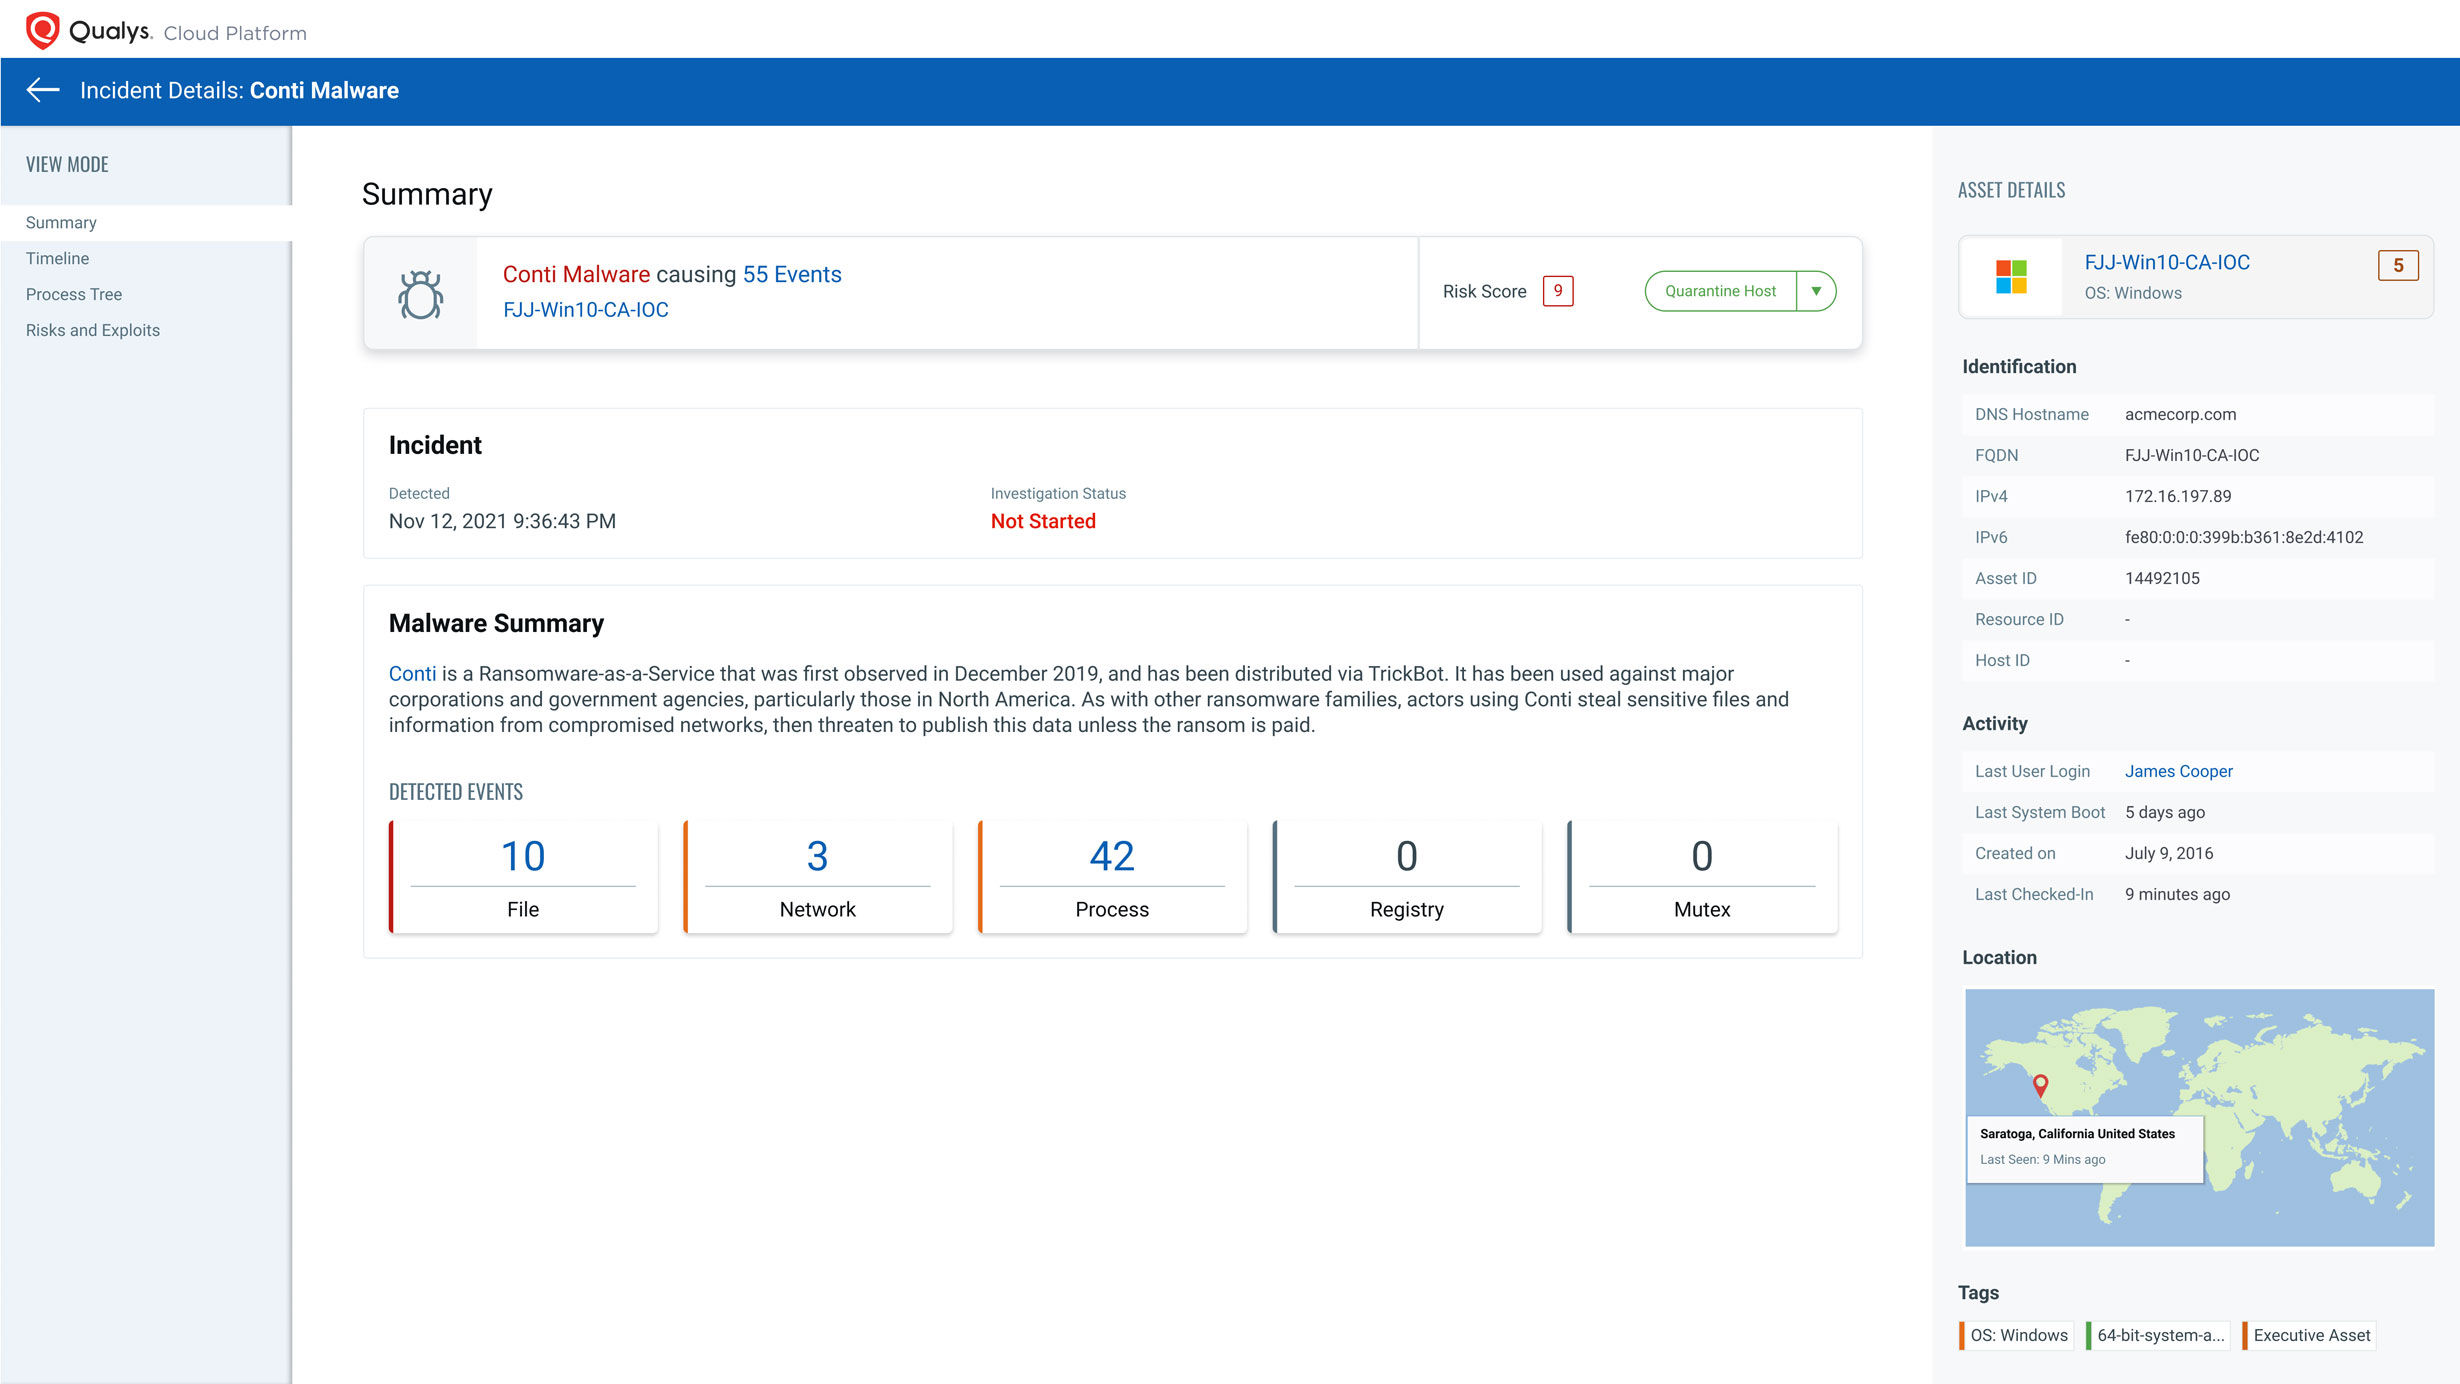This screenshot has width=2460, height=1384.
Task: Click the Nov 12, 2021 9:36:43 PM timestamp
Action: (x=502, y=521)
